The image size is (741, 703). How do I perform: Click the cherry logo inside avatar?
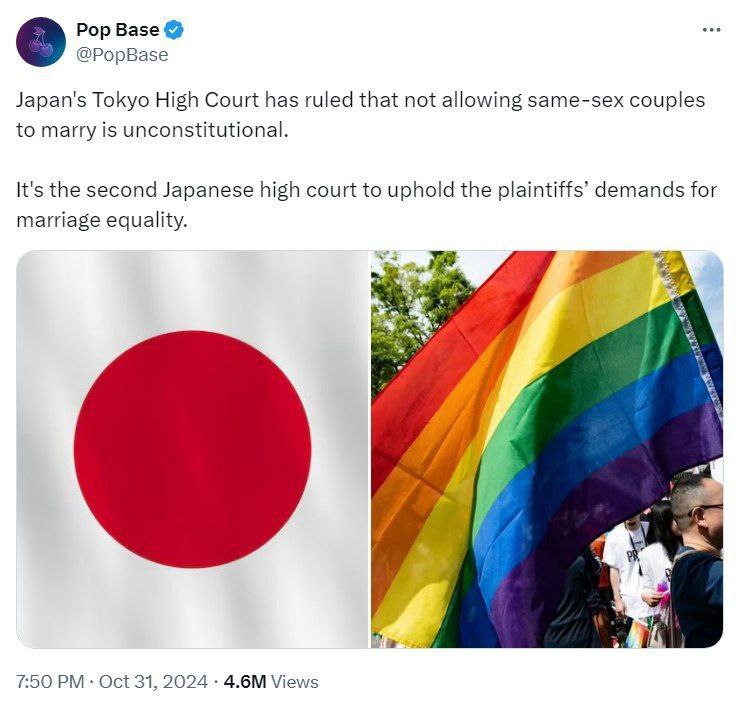pyautogui.click(x=40, y=42)
